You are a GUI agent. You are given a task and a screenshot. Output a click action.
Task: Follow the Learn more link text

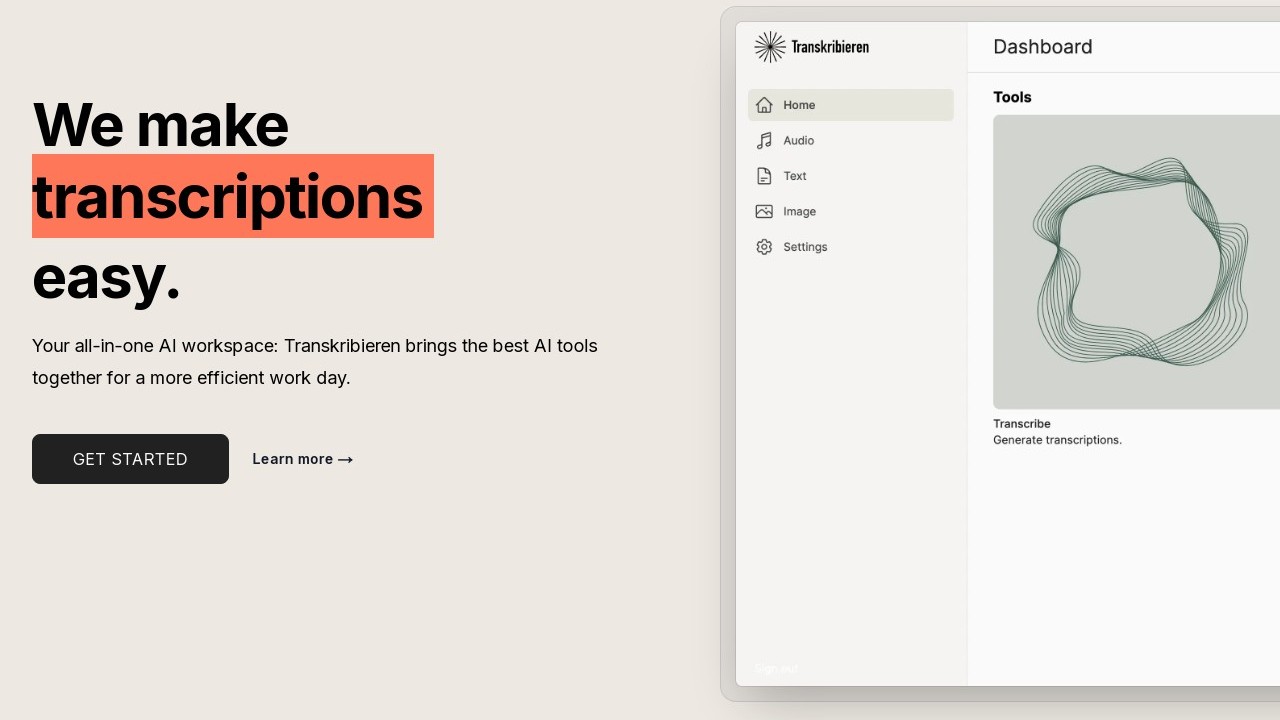[x=292, y=459]
